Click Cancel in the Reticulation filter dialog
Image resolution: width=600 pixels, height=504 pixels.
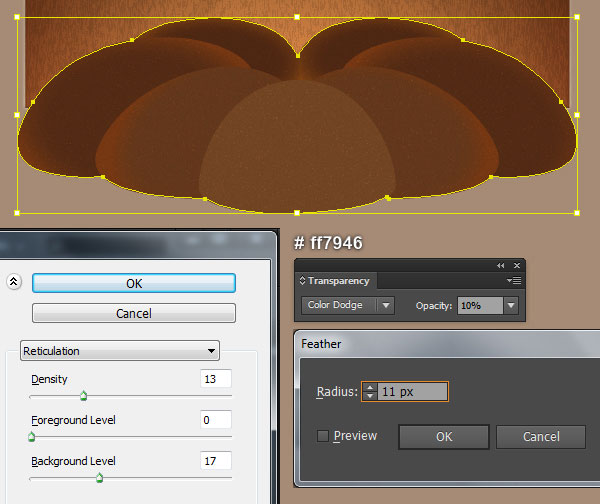pos(134,313)
